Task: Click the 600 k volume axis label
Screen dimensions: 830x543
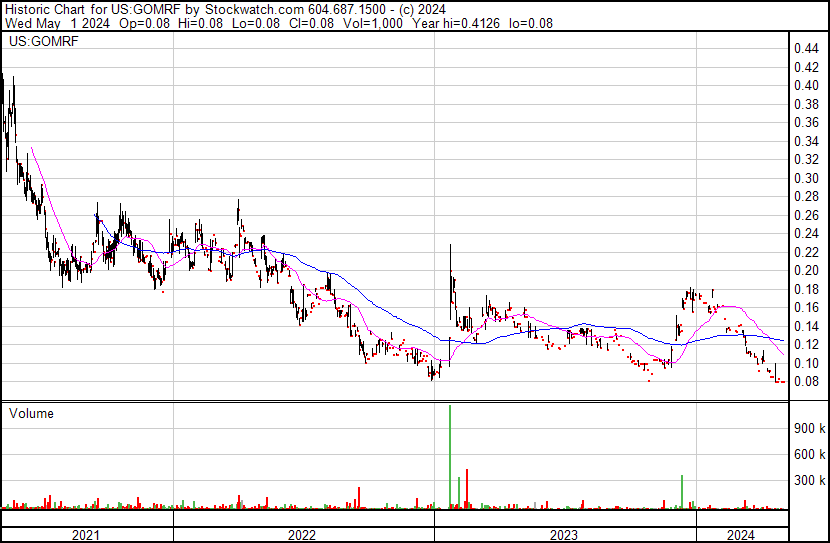Action: (x=810, y=455)
